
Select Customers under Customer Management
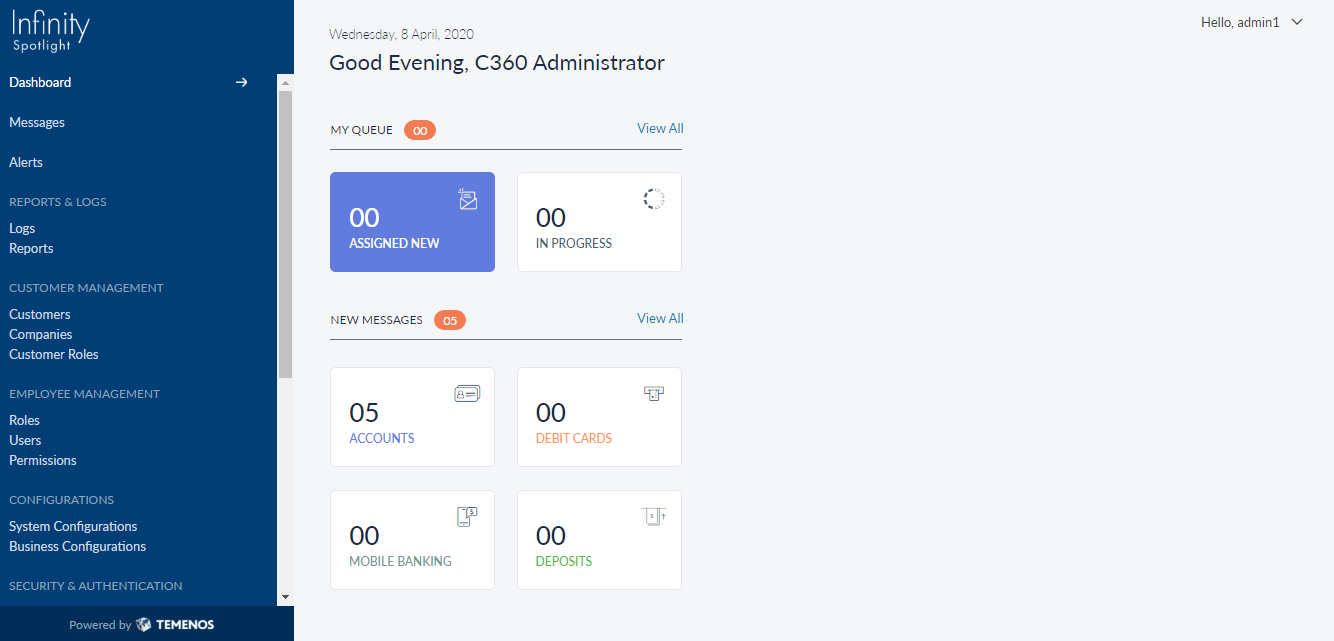coord(40,314)
